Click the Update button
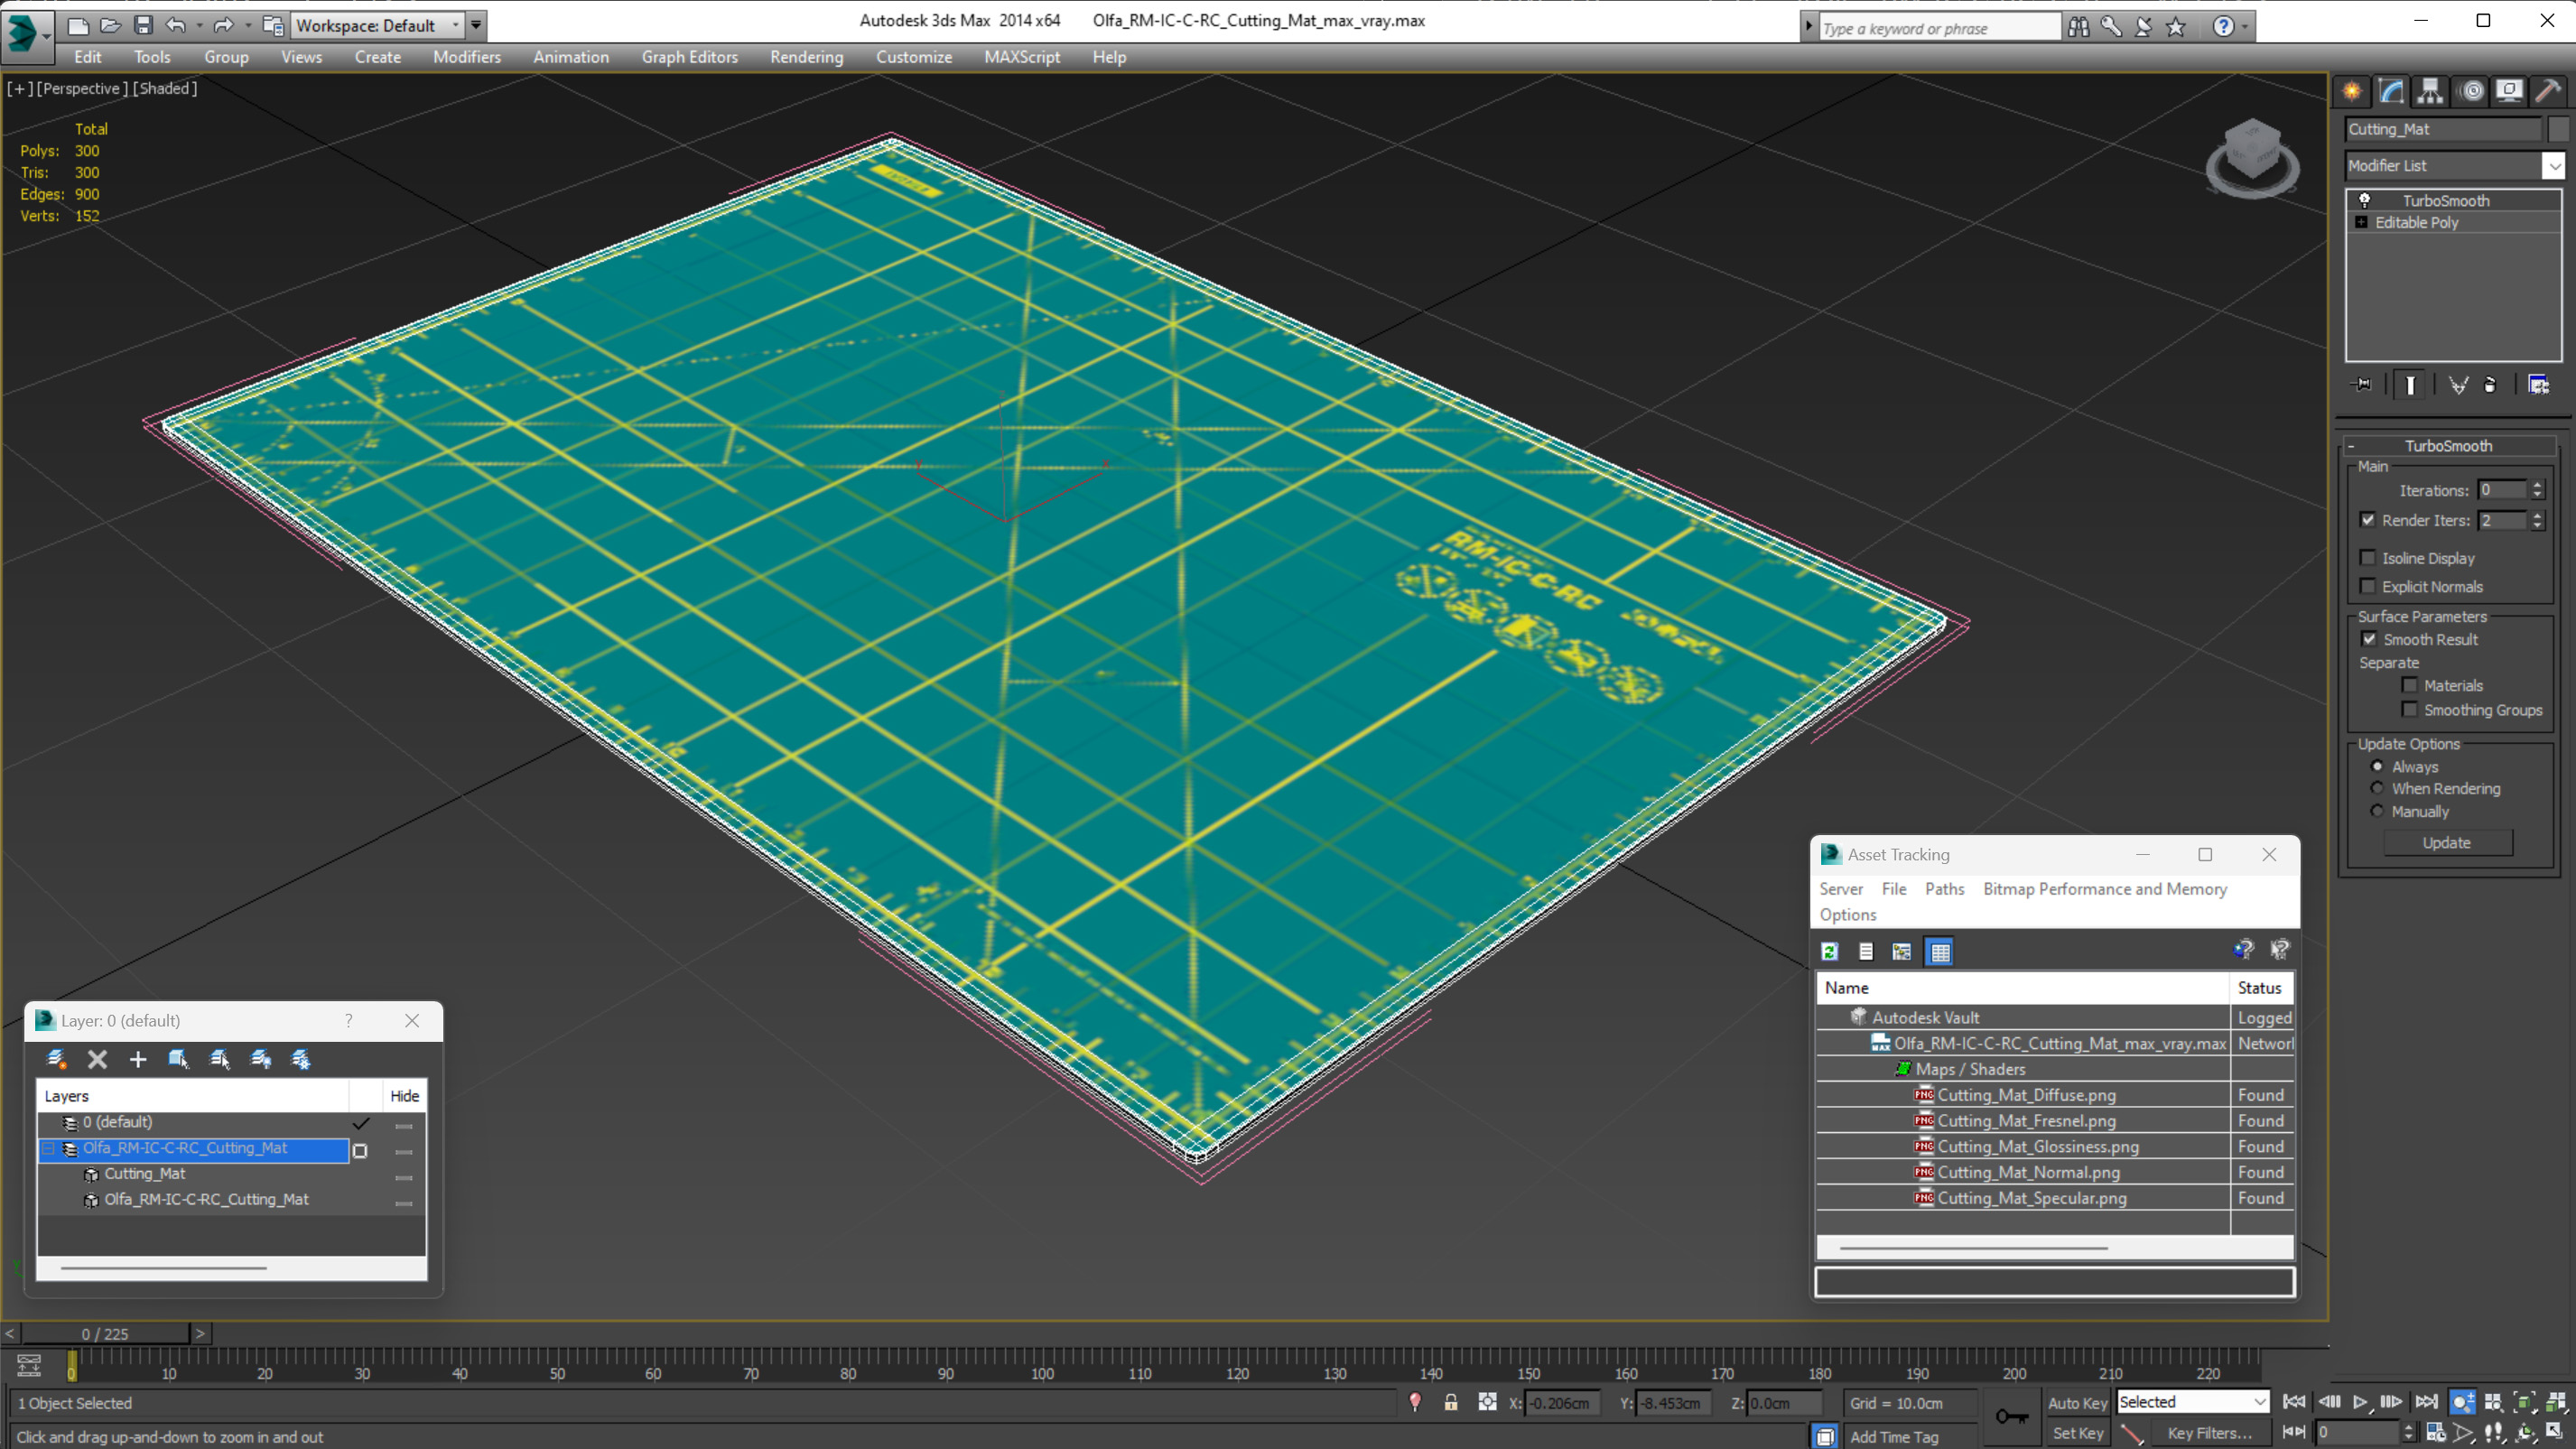Image resolution: width=2576 pixels, height=1449 pixels. tap(2447, 843)
